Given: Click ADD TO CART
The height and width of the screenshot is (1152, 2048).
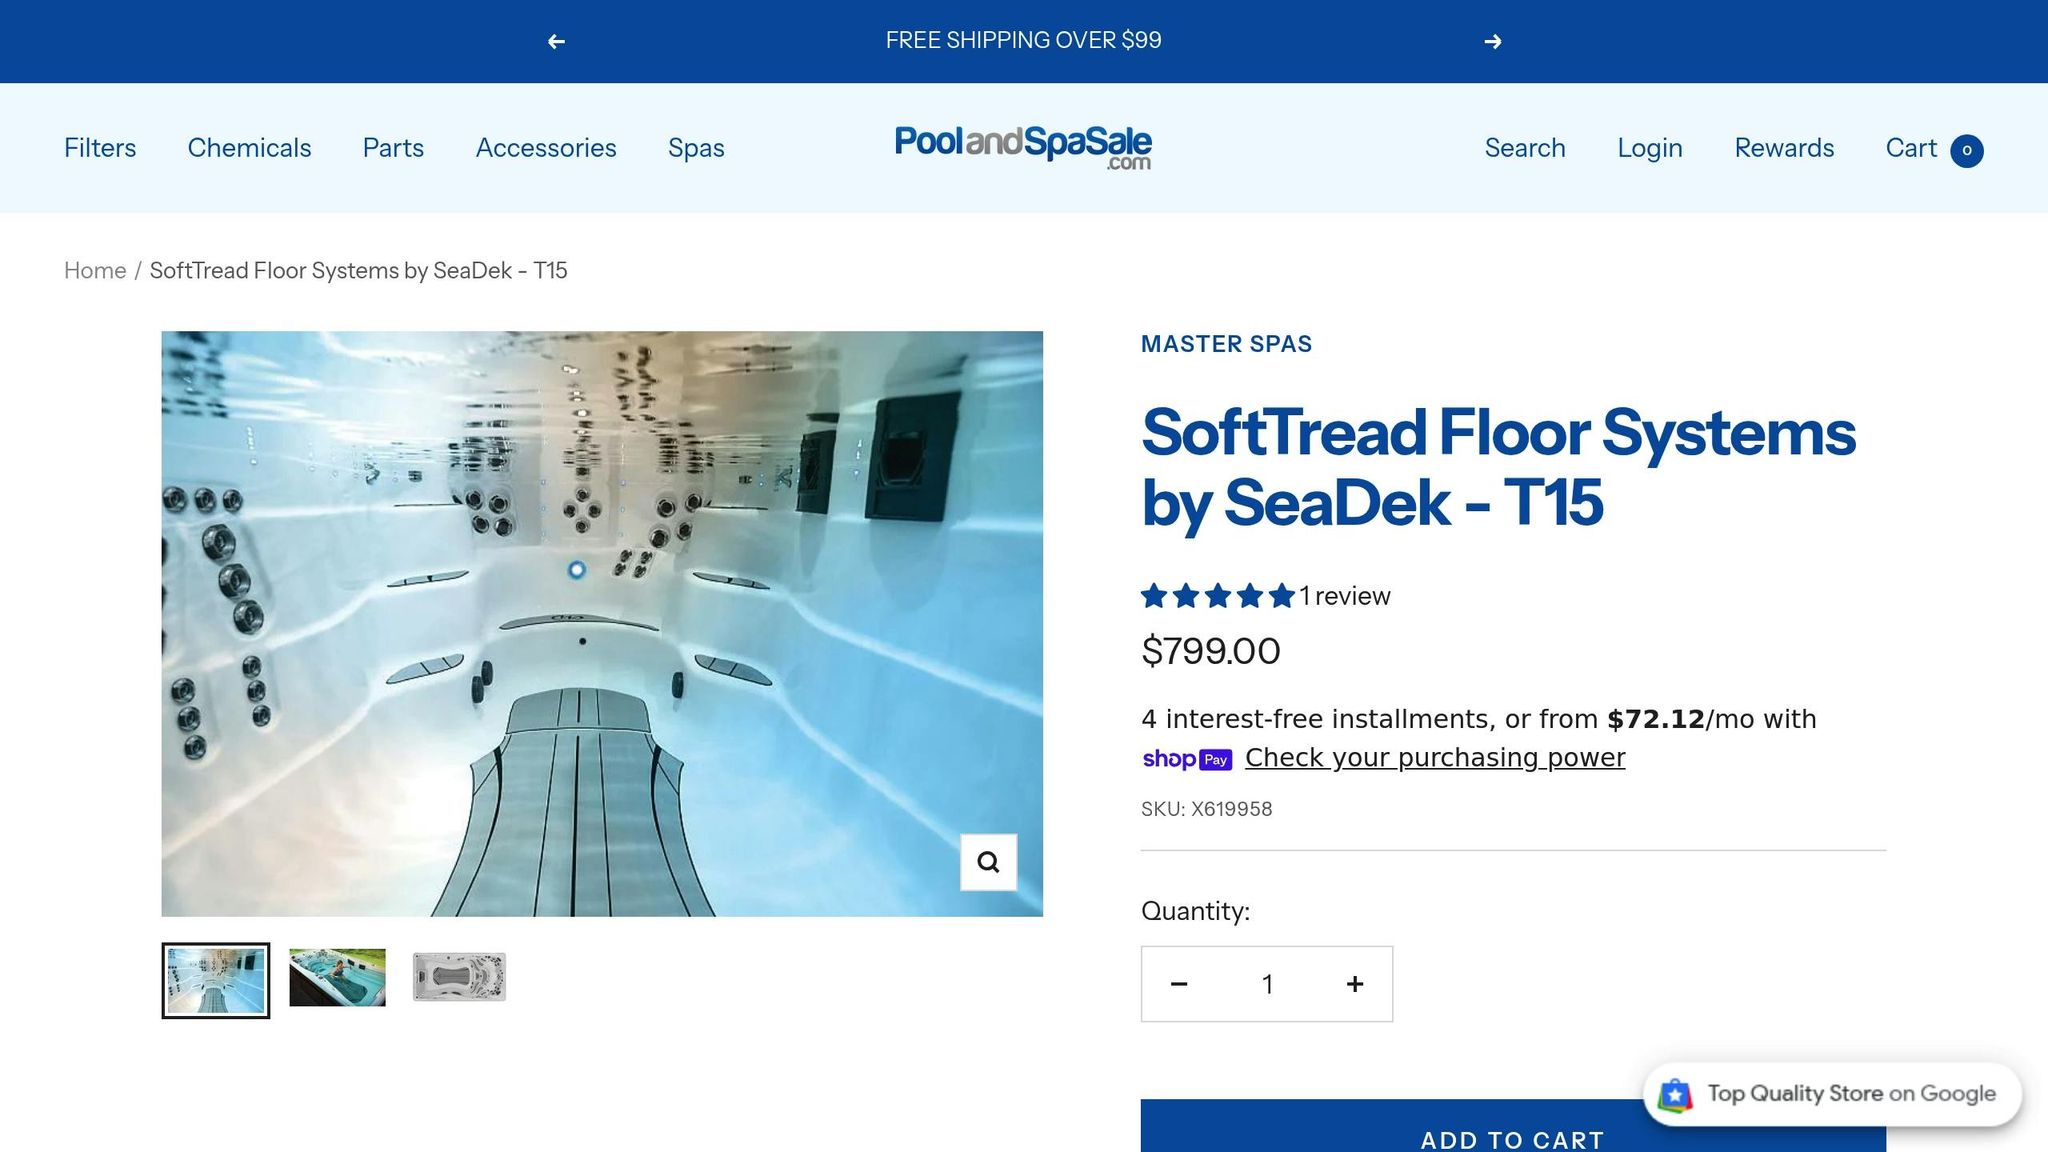Looking at the screenshot, I should coord(1512,1139).
